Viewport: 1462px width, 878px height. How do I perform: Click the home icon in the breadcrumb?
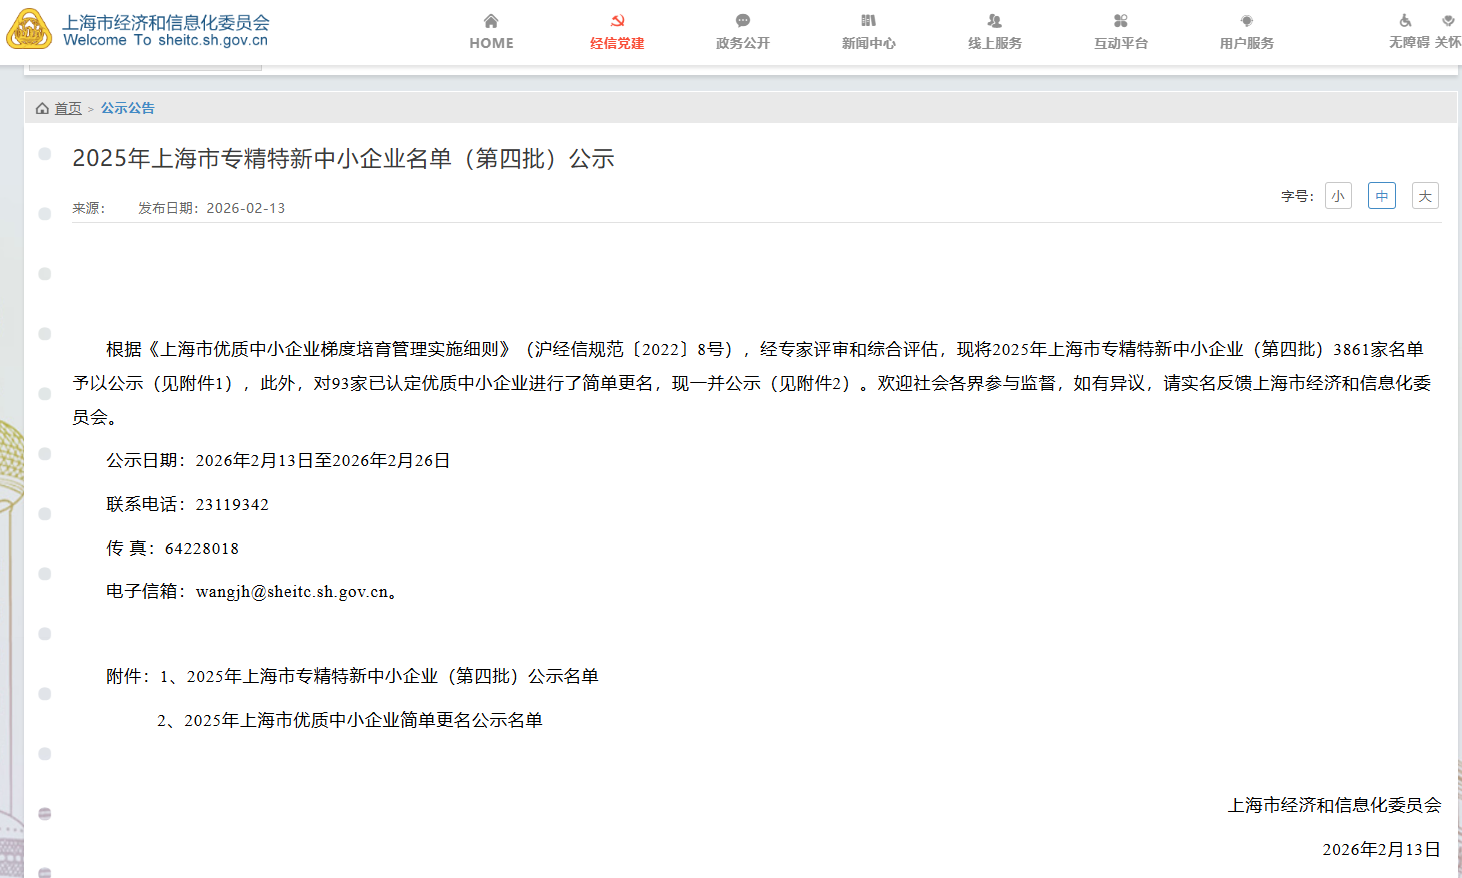42,108
